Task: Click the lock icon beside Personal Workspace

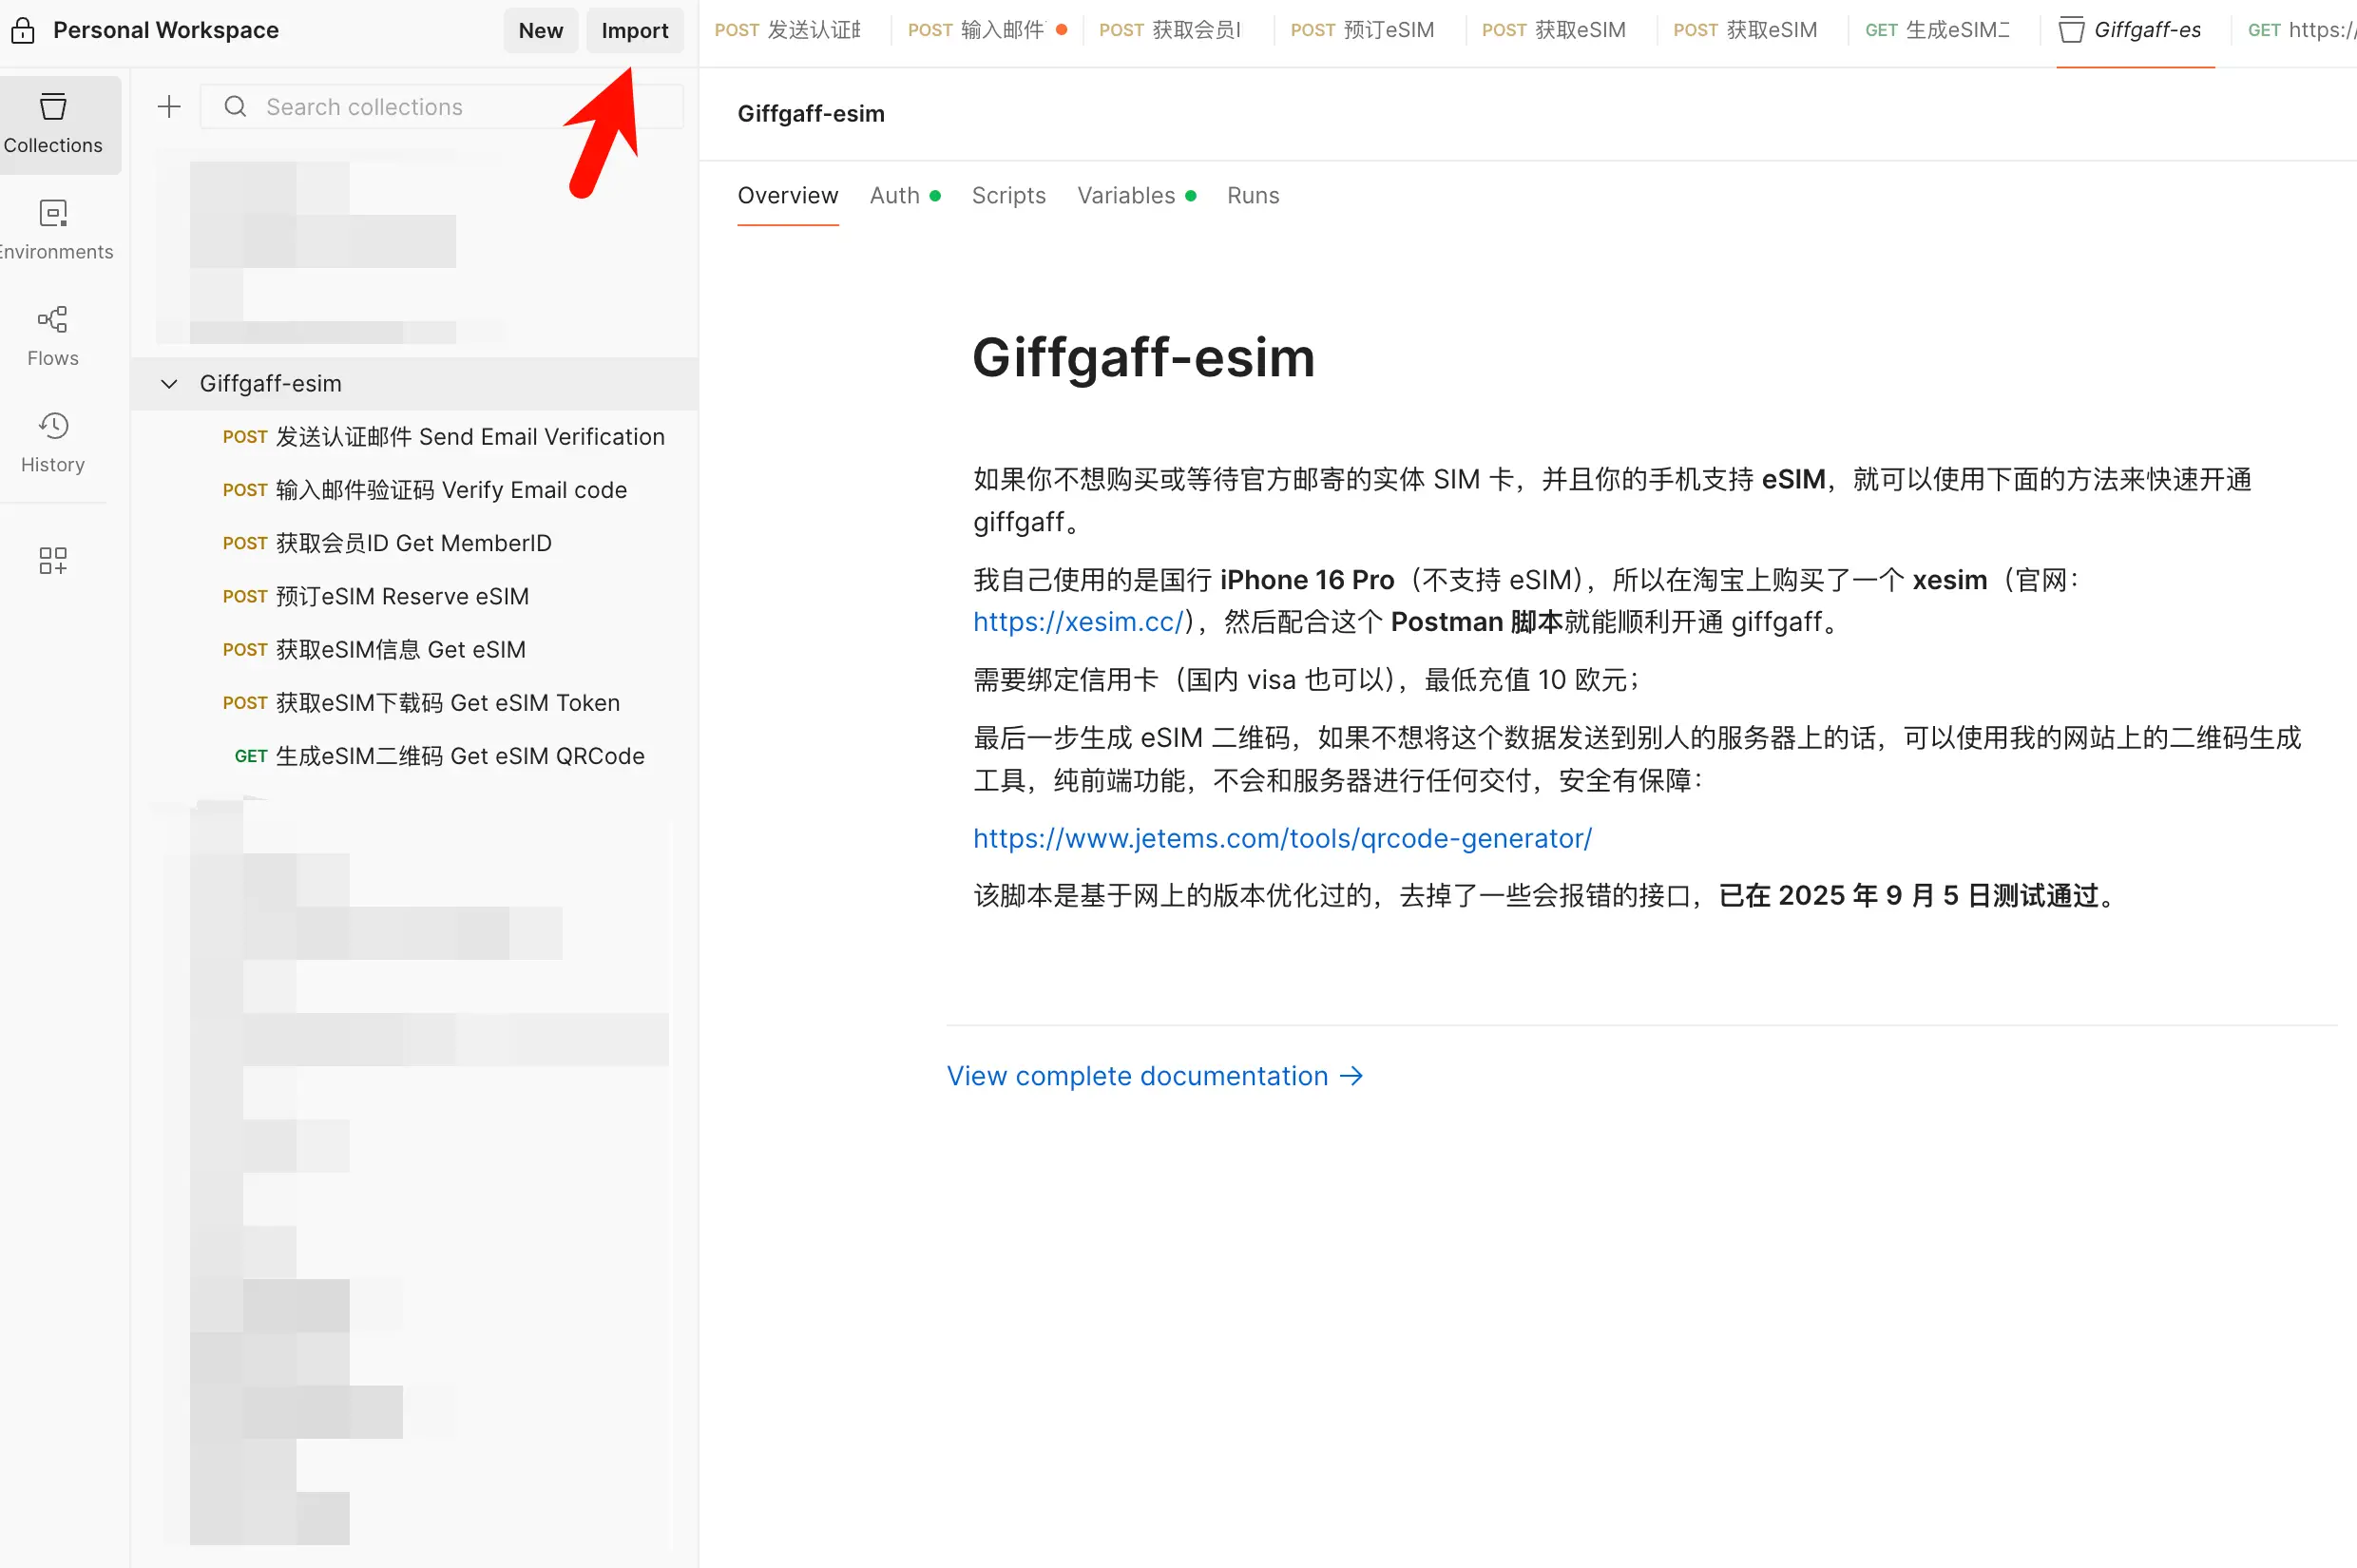Action: (x=23, y=30)
